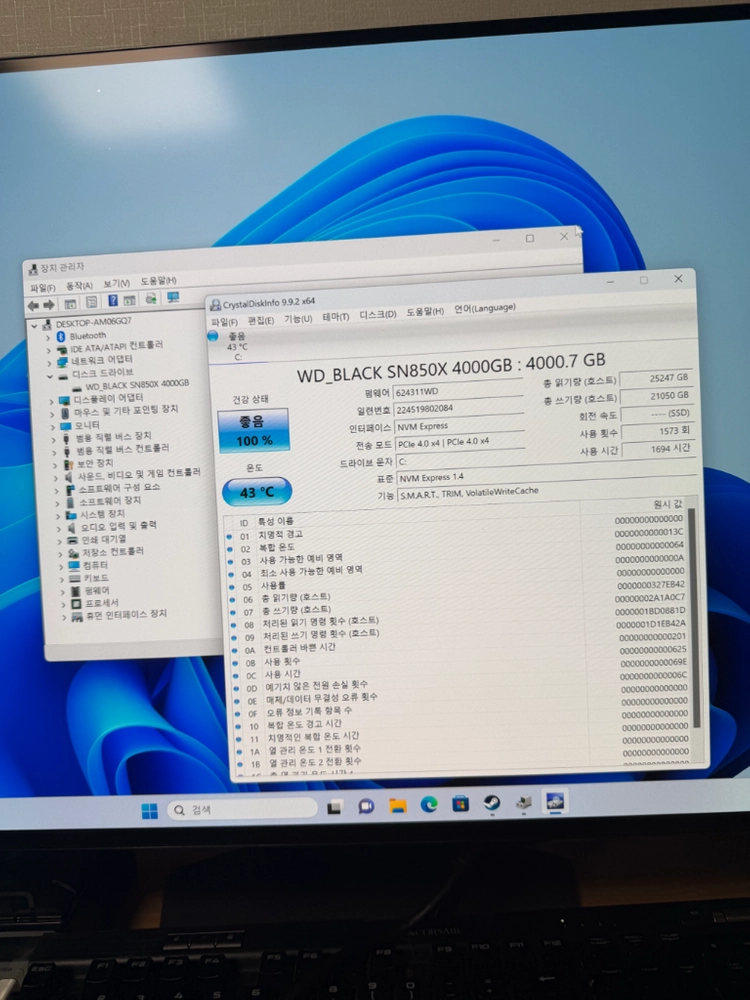Viewport: 750px width, 1000px height.
Task: Click the Update driver icon in Device Manager toolbar
Action: pos(151,298)
